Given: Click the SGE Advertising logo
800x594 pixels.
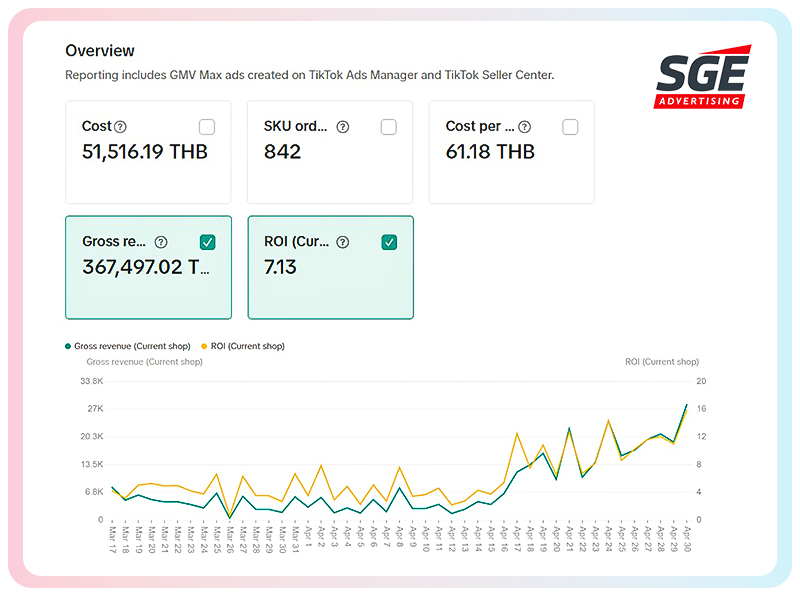Looking at the screenshot, I should coord(703,77).
